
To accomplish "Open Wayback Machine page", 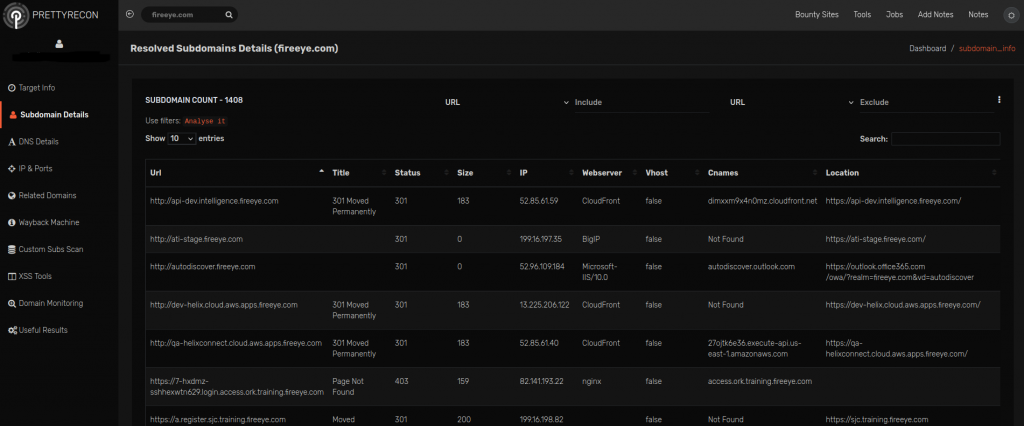I will click(49, 223).
